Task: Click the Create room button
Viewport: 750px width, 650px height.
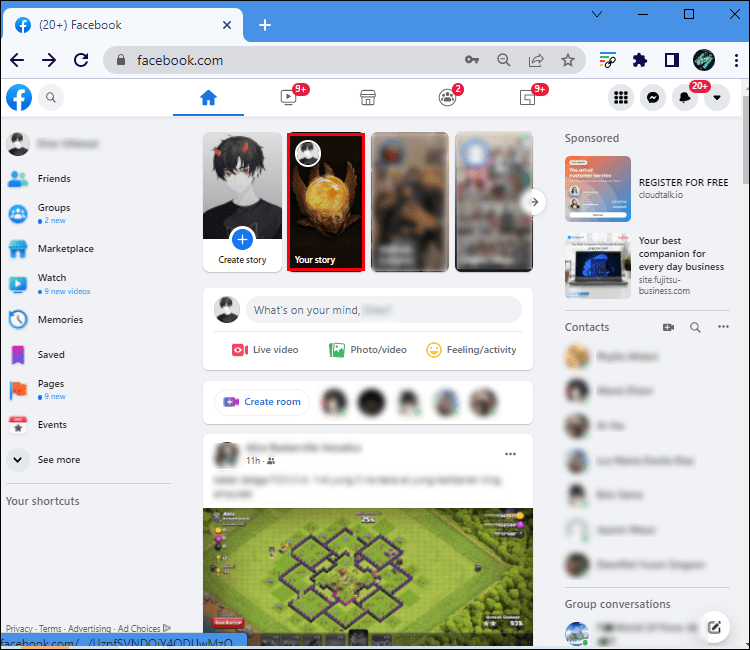Action: click(x=262, y=402)
